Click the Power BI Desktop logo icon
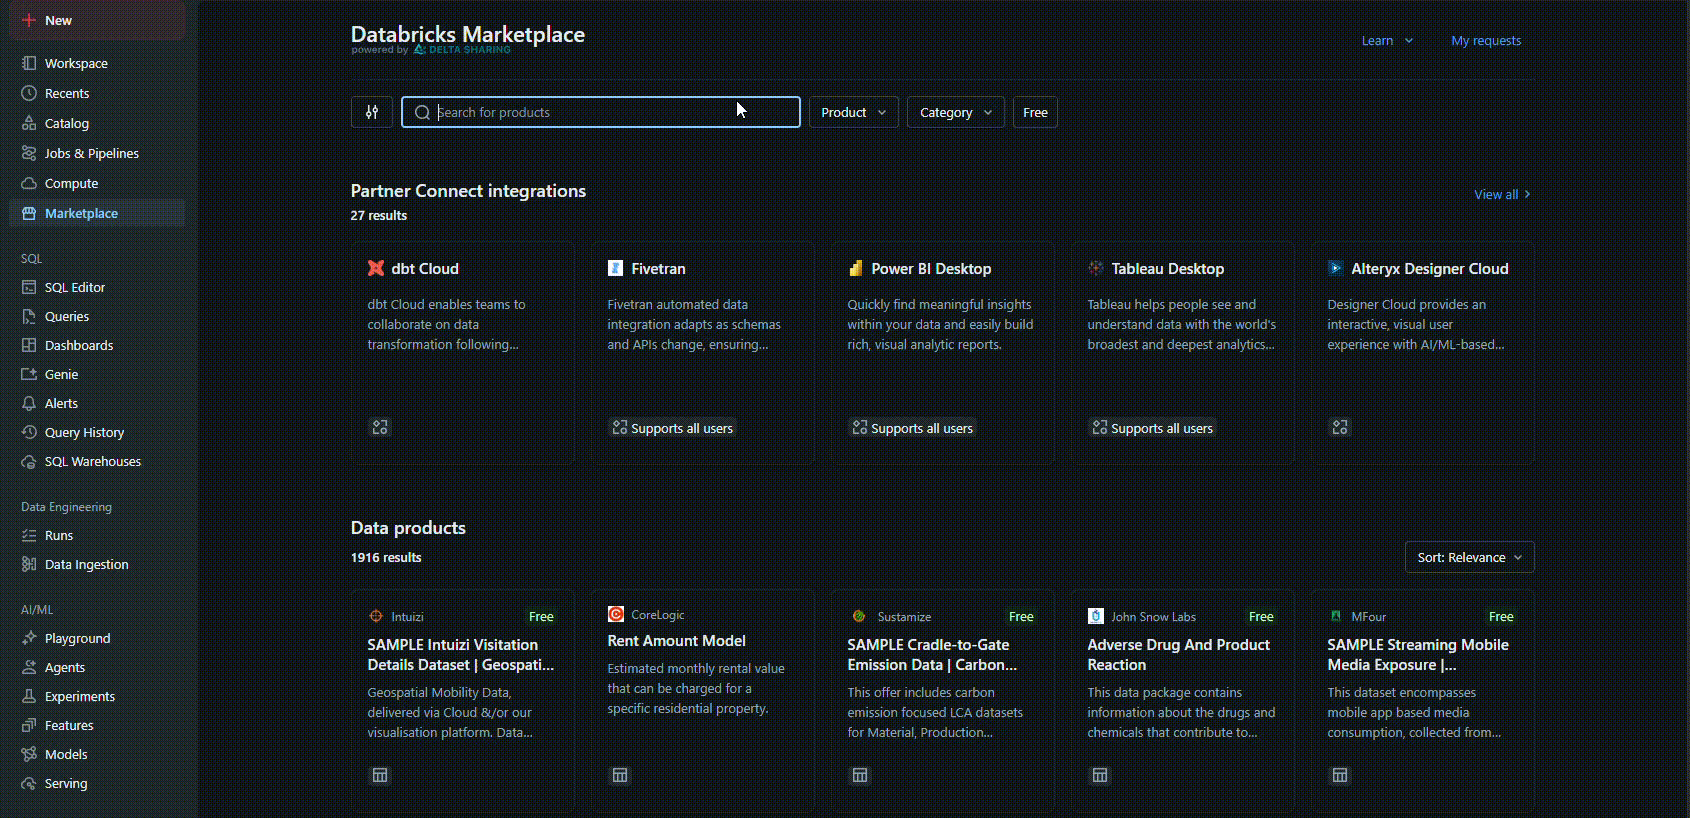 856,268
